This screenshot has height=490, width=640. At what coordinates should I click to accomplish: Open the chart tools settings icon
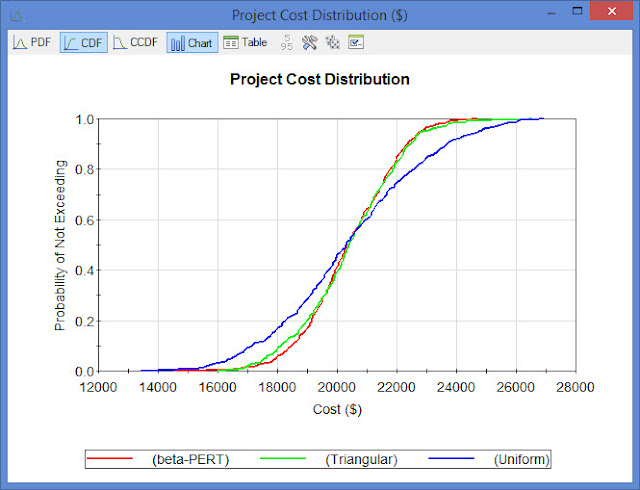pos(309,42)
